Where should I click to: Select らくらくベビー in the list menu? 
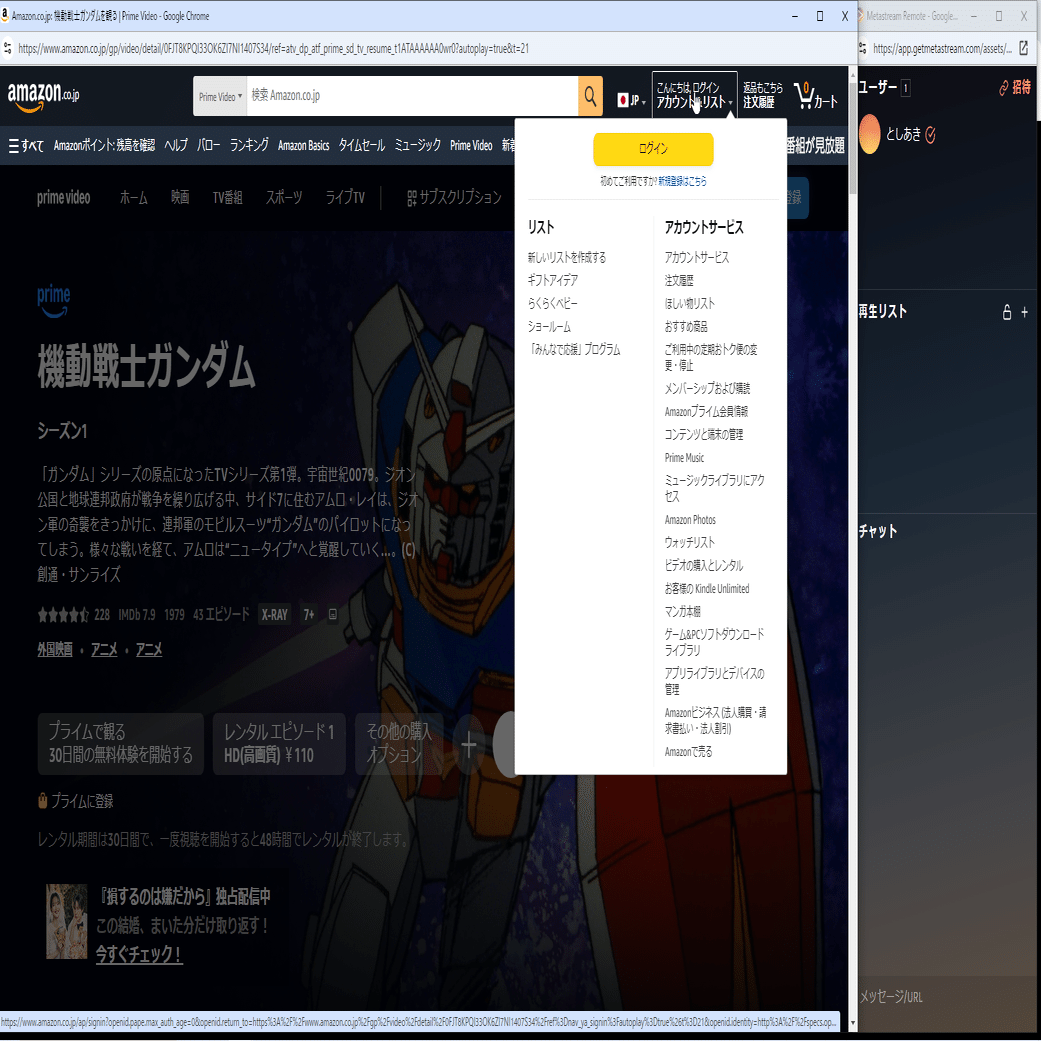pyautogui.click(x=552, y=303)
